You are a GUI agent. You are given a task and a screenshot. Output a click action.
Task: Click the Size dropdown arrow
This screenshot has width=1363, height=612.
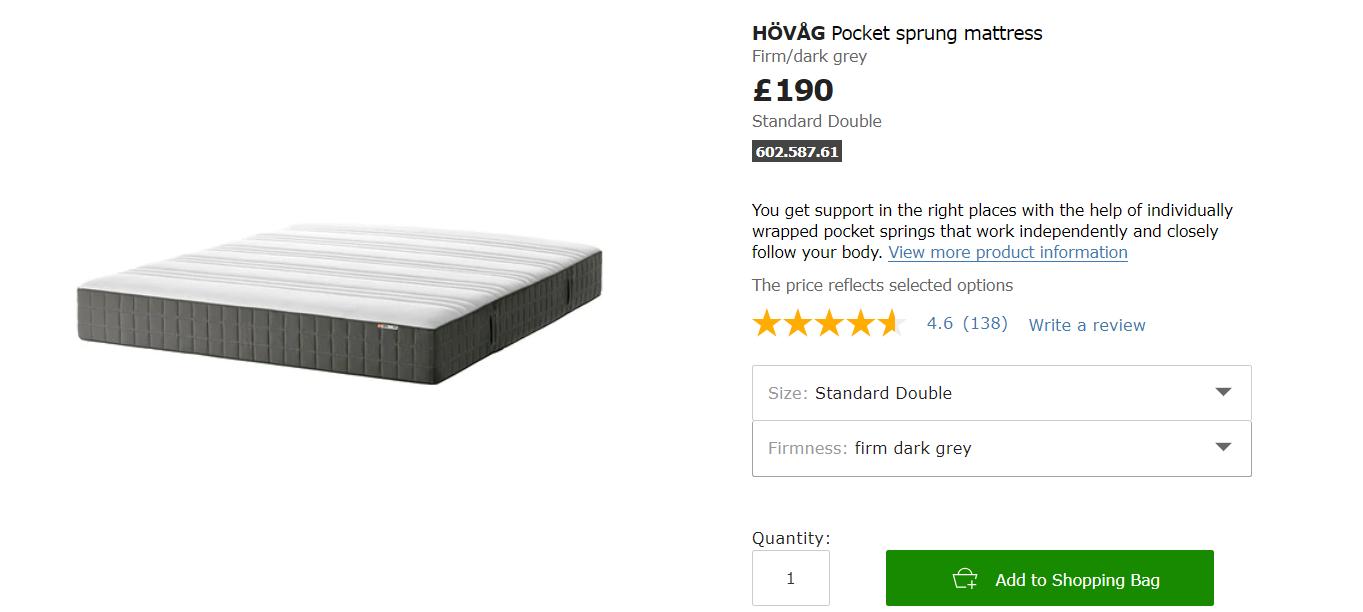1222,392
